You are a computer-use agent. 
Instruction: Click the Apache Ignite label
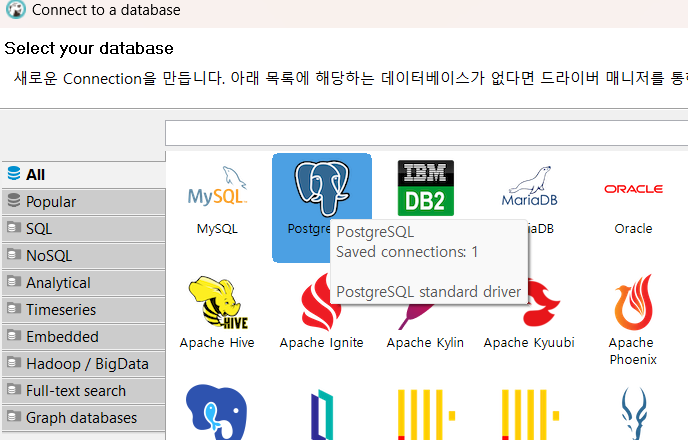[322, 343]
